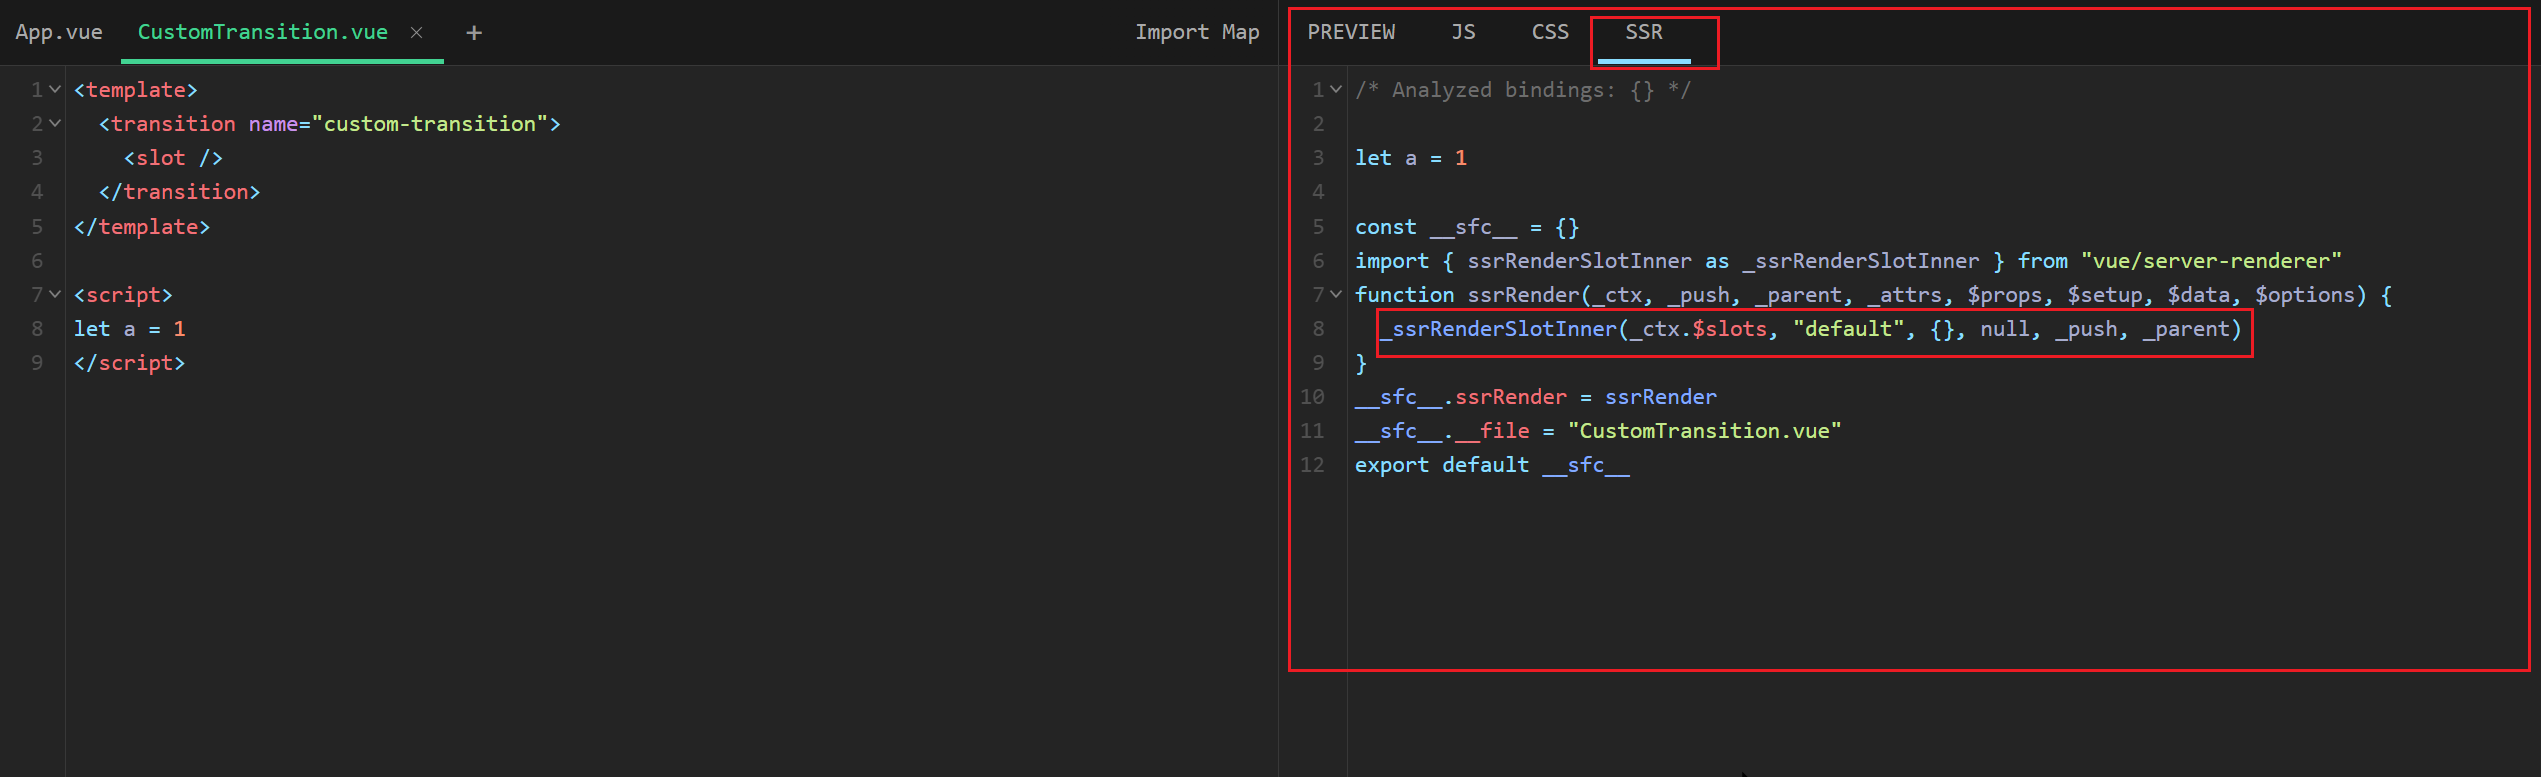Fold the comment at SSR output line 1
This screenshot has width=2541, height=777.
pyautogui.click(x=1336, y=90)
